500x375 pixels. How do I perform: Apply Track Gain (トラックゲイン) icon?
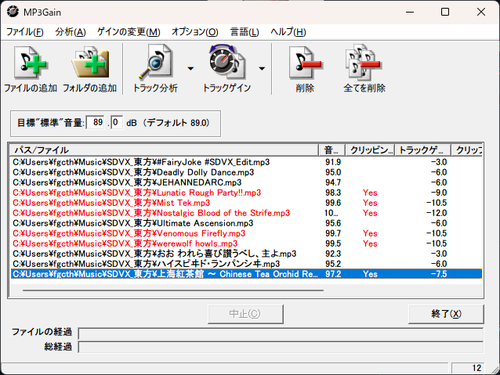[x=227, y=63]
